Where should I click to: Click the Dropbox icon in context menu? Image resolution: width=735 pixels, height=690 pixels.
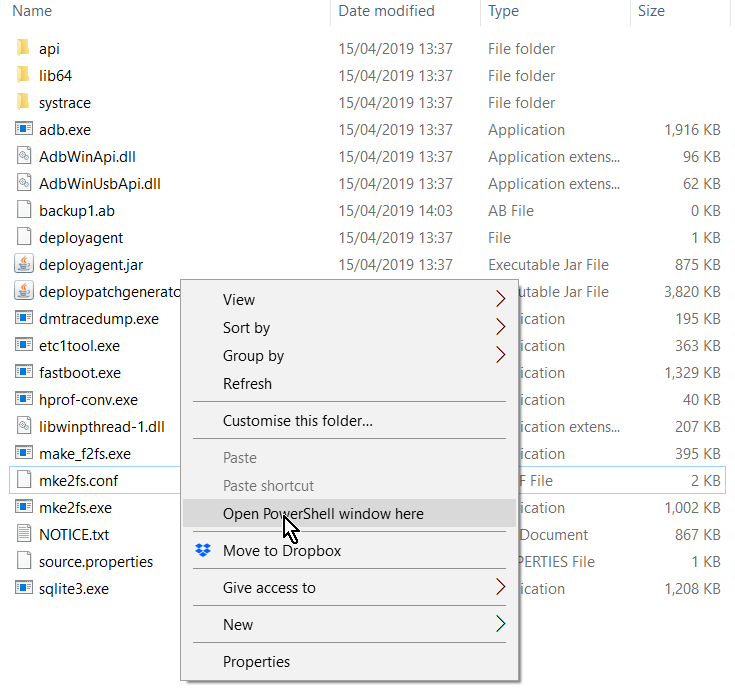[x=203, y=551]
